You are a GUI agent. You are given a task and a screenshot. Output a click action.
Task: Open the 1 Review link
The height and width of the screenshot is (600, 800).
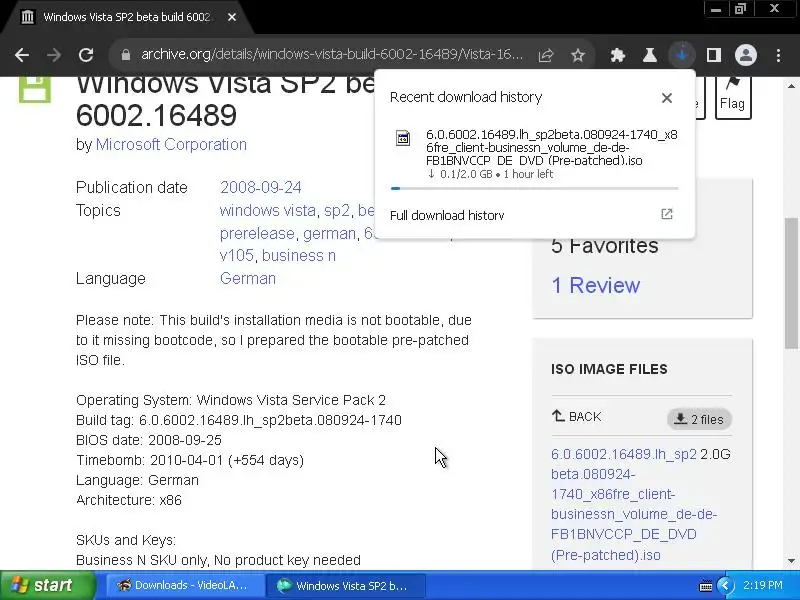(x=595, y=285)
